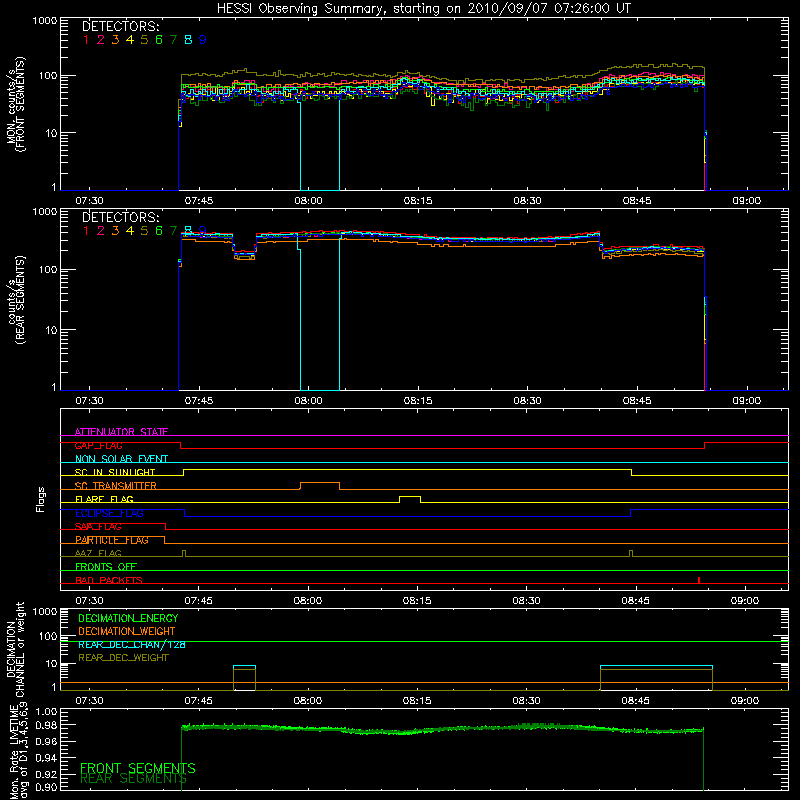Click the 08:30 tick label under decimation plot
Viewport: 800px width, 800px height.
527,701
